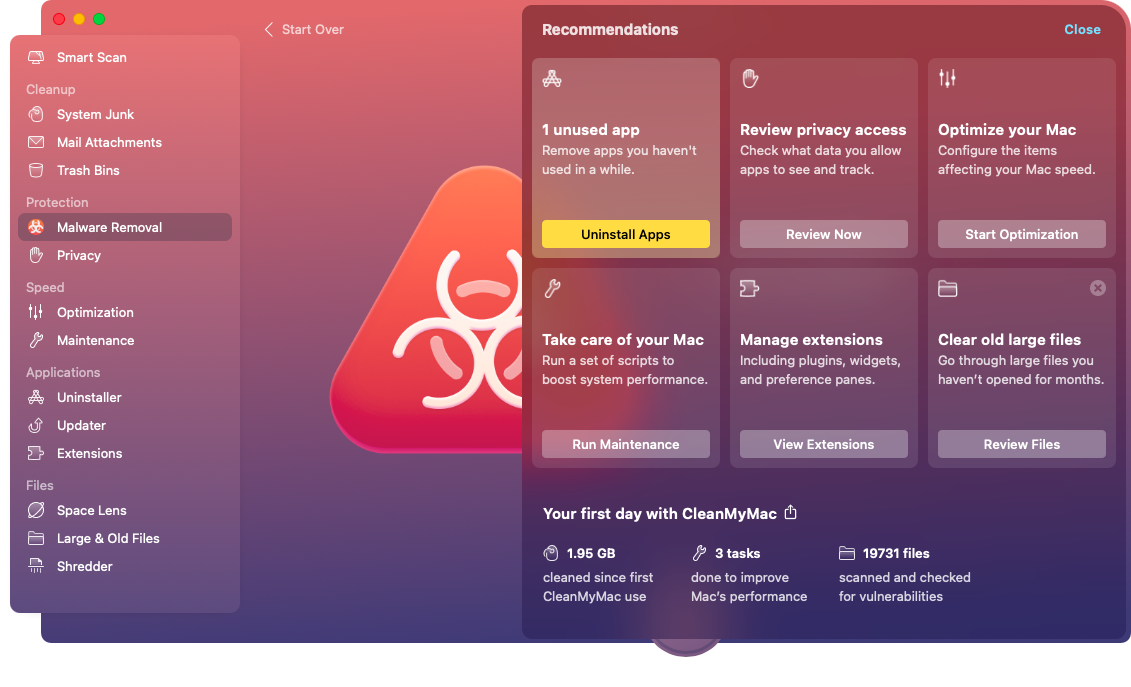Open Extensions in sidebar

(x=125, y=454)
